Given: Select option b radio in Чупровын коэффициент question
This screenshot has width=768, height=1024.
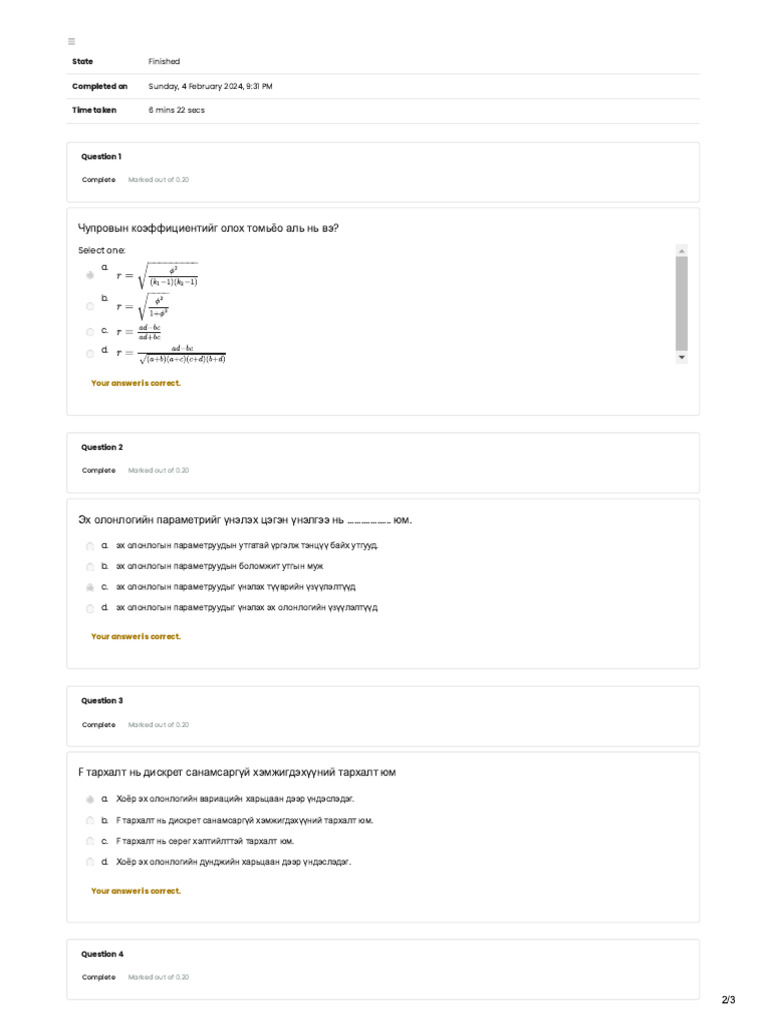Looking at the screenshot, I should click(x=90, y=306).
